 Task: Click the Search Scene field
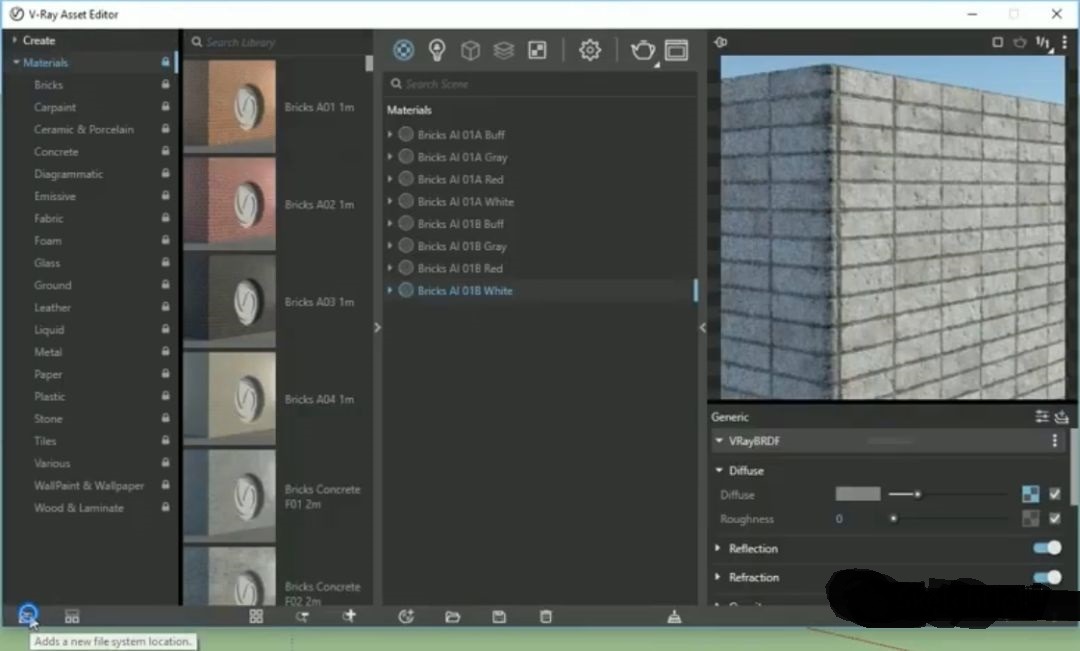pos(540,84)
